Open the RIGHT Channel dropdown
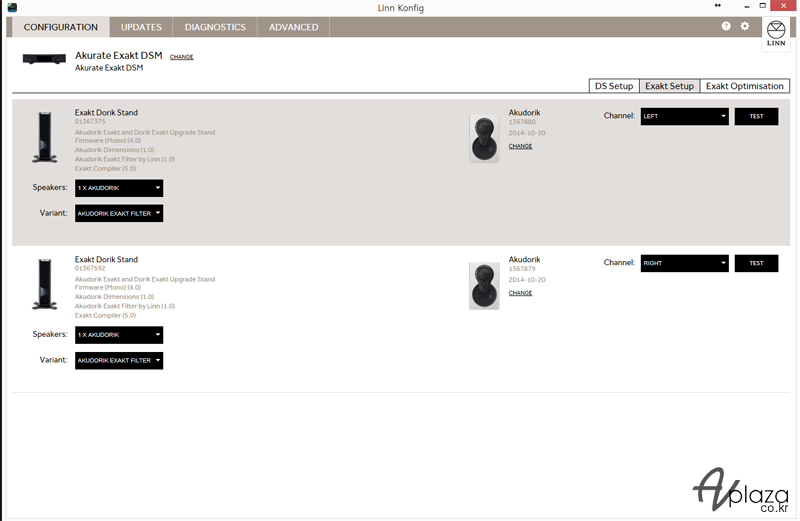 point(684,263)
